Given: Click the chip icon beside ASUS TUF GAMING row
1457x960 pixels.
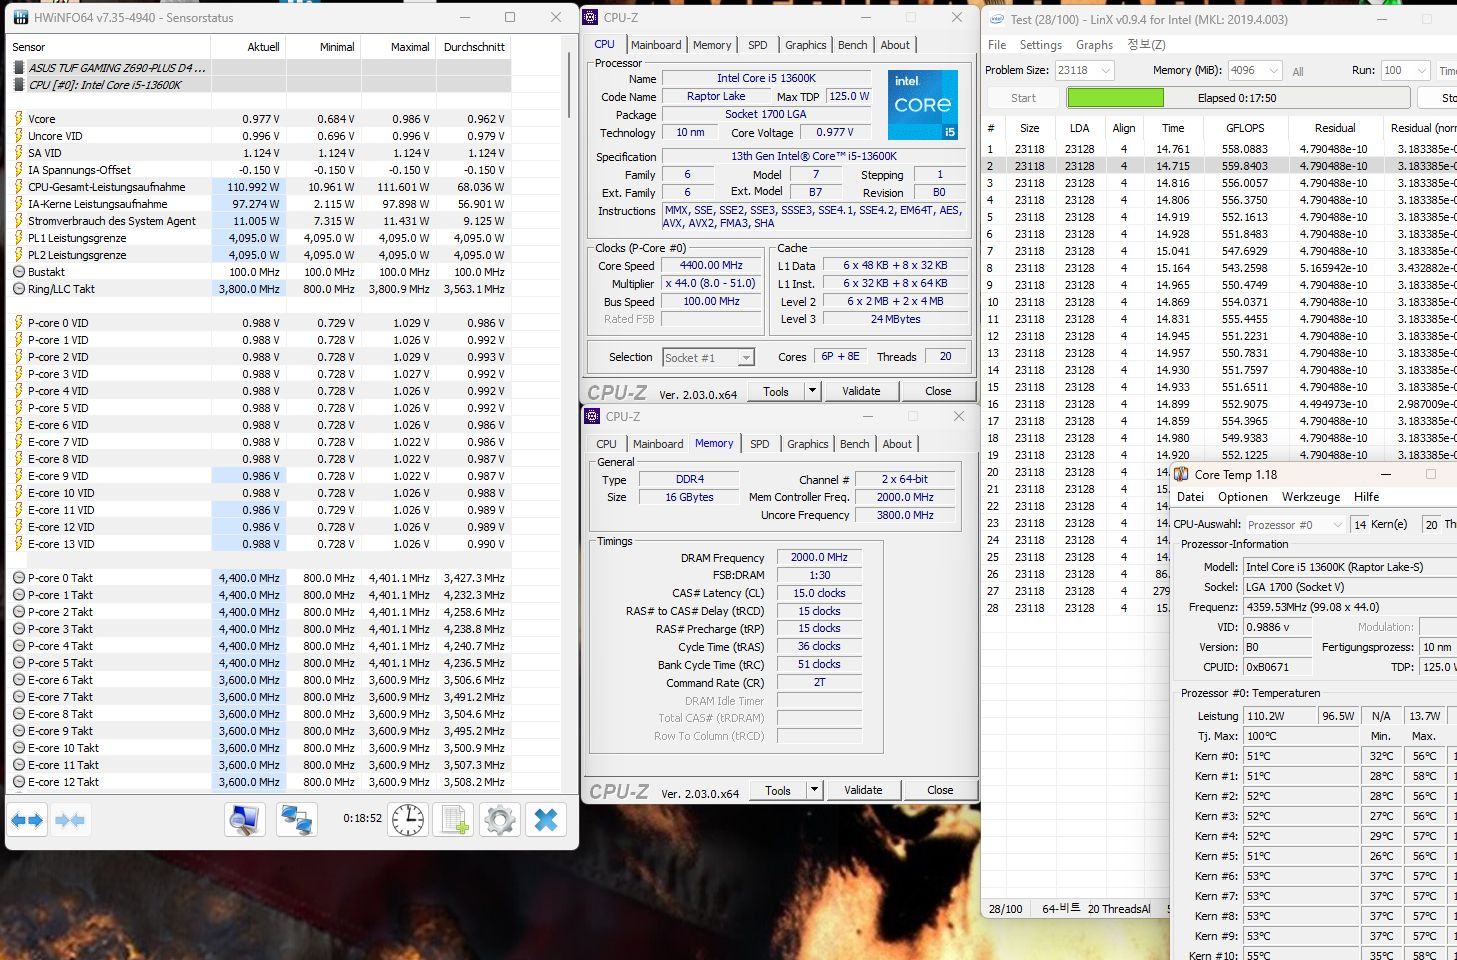Looking at the screenshot, I should 19,68.
